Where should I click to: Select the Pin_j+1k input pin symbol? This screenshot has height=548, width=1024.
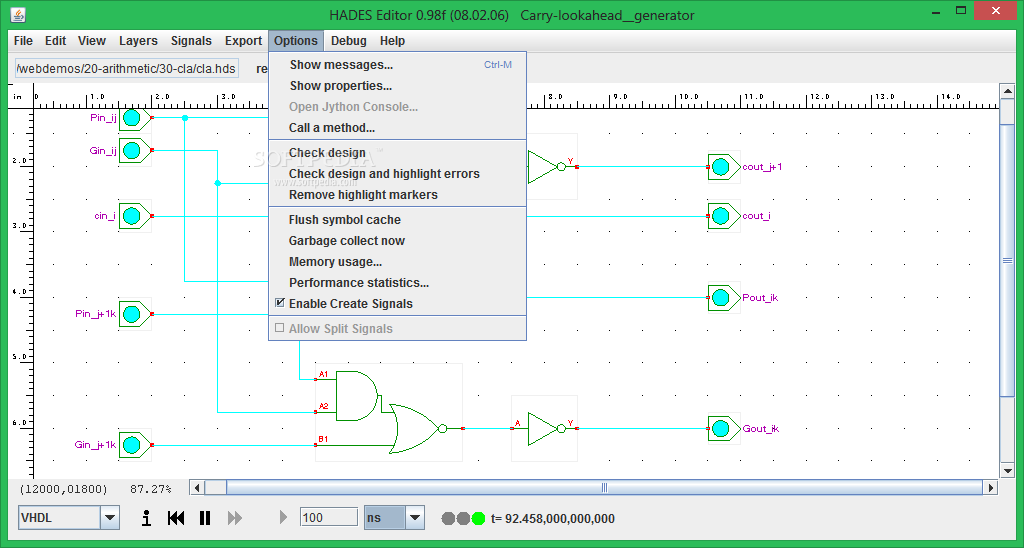[x=135, y=314]
